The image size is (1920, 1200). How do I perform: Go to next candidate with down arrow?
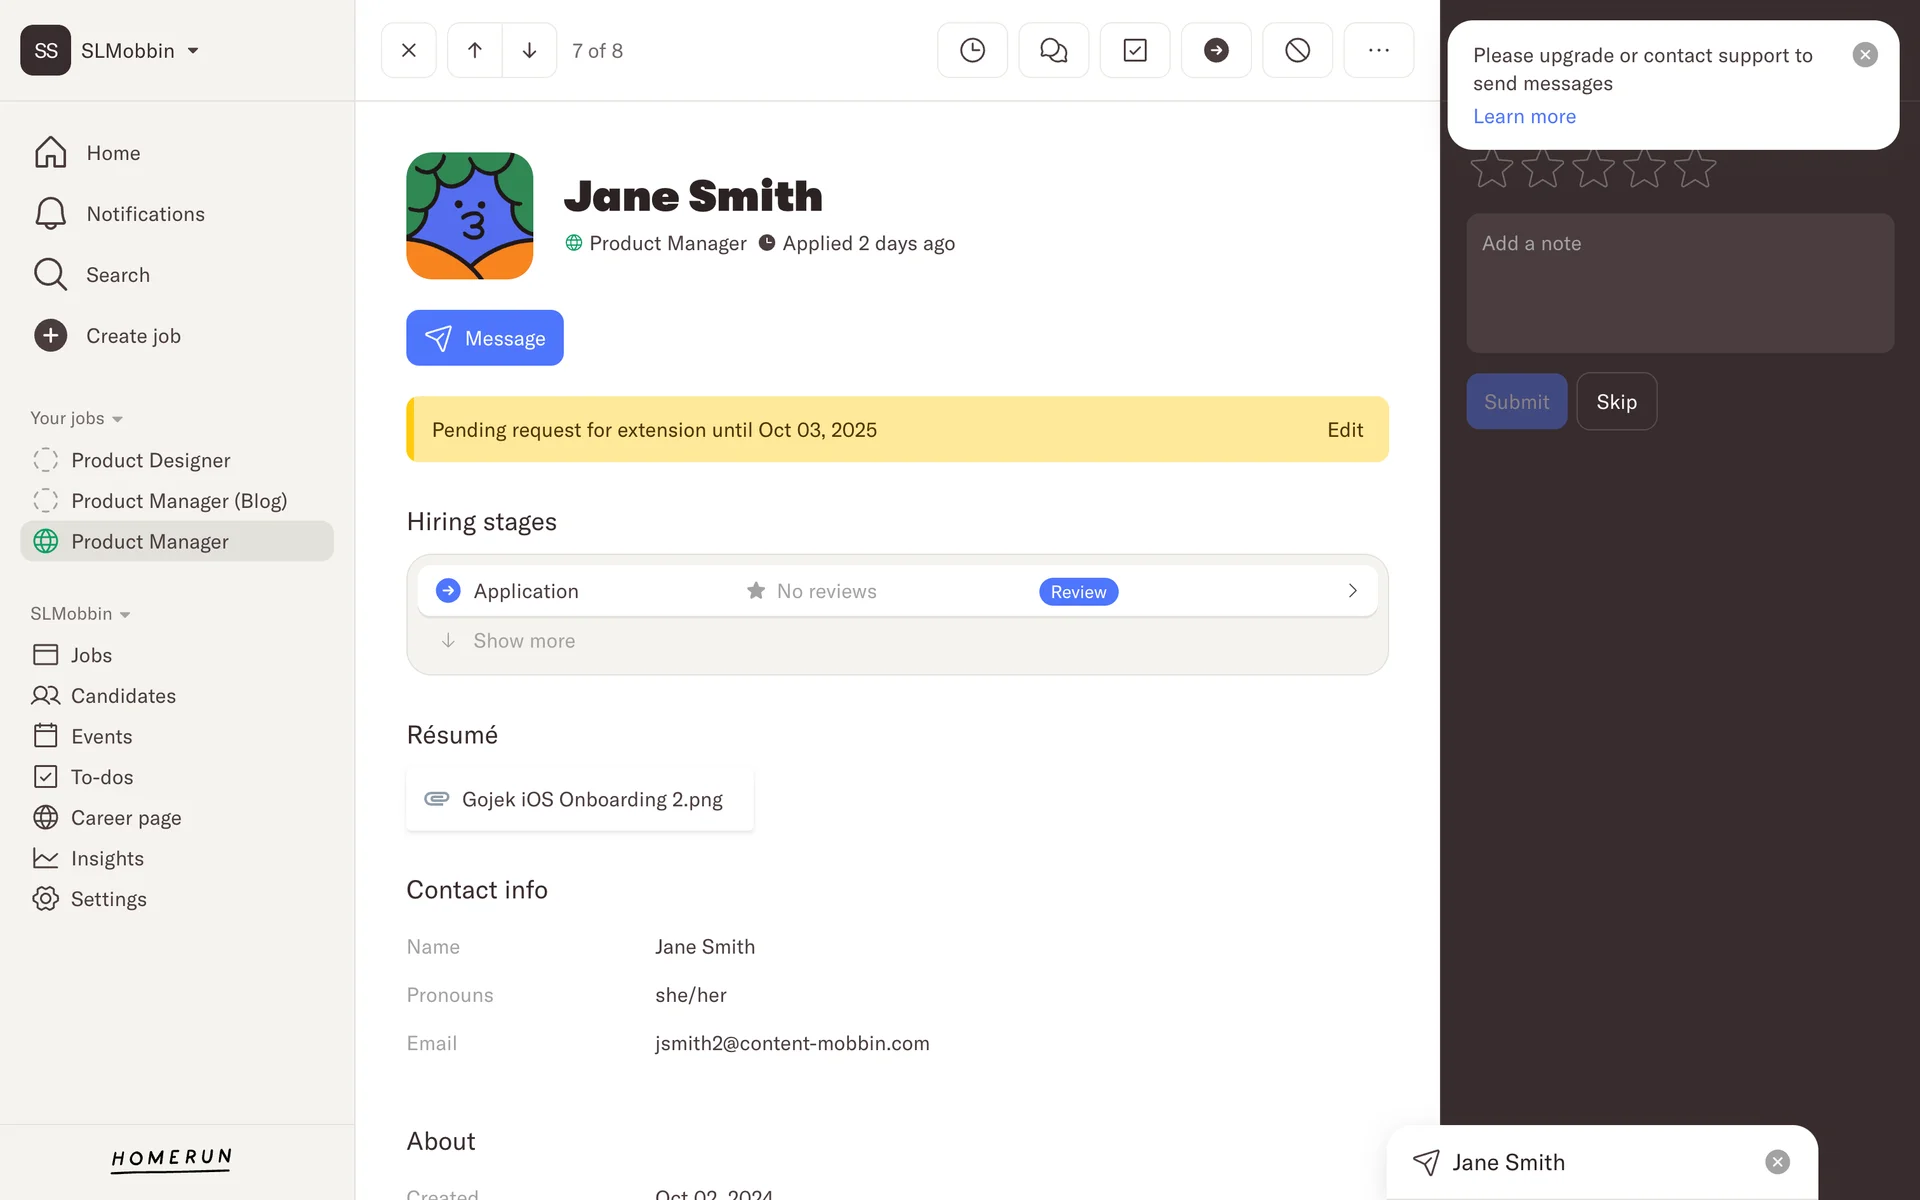[529, 50]
